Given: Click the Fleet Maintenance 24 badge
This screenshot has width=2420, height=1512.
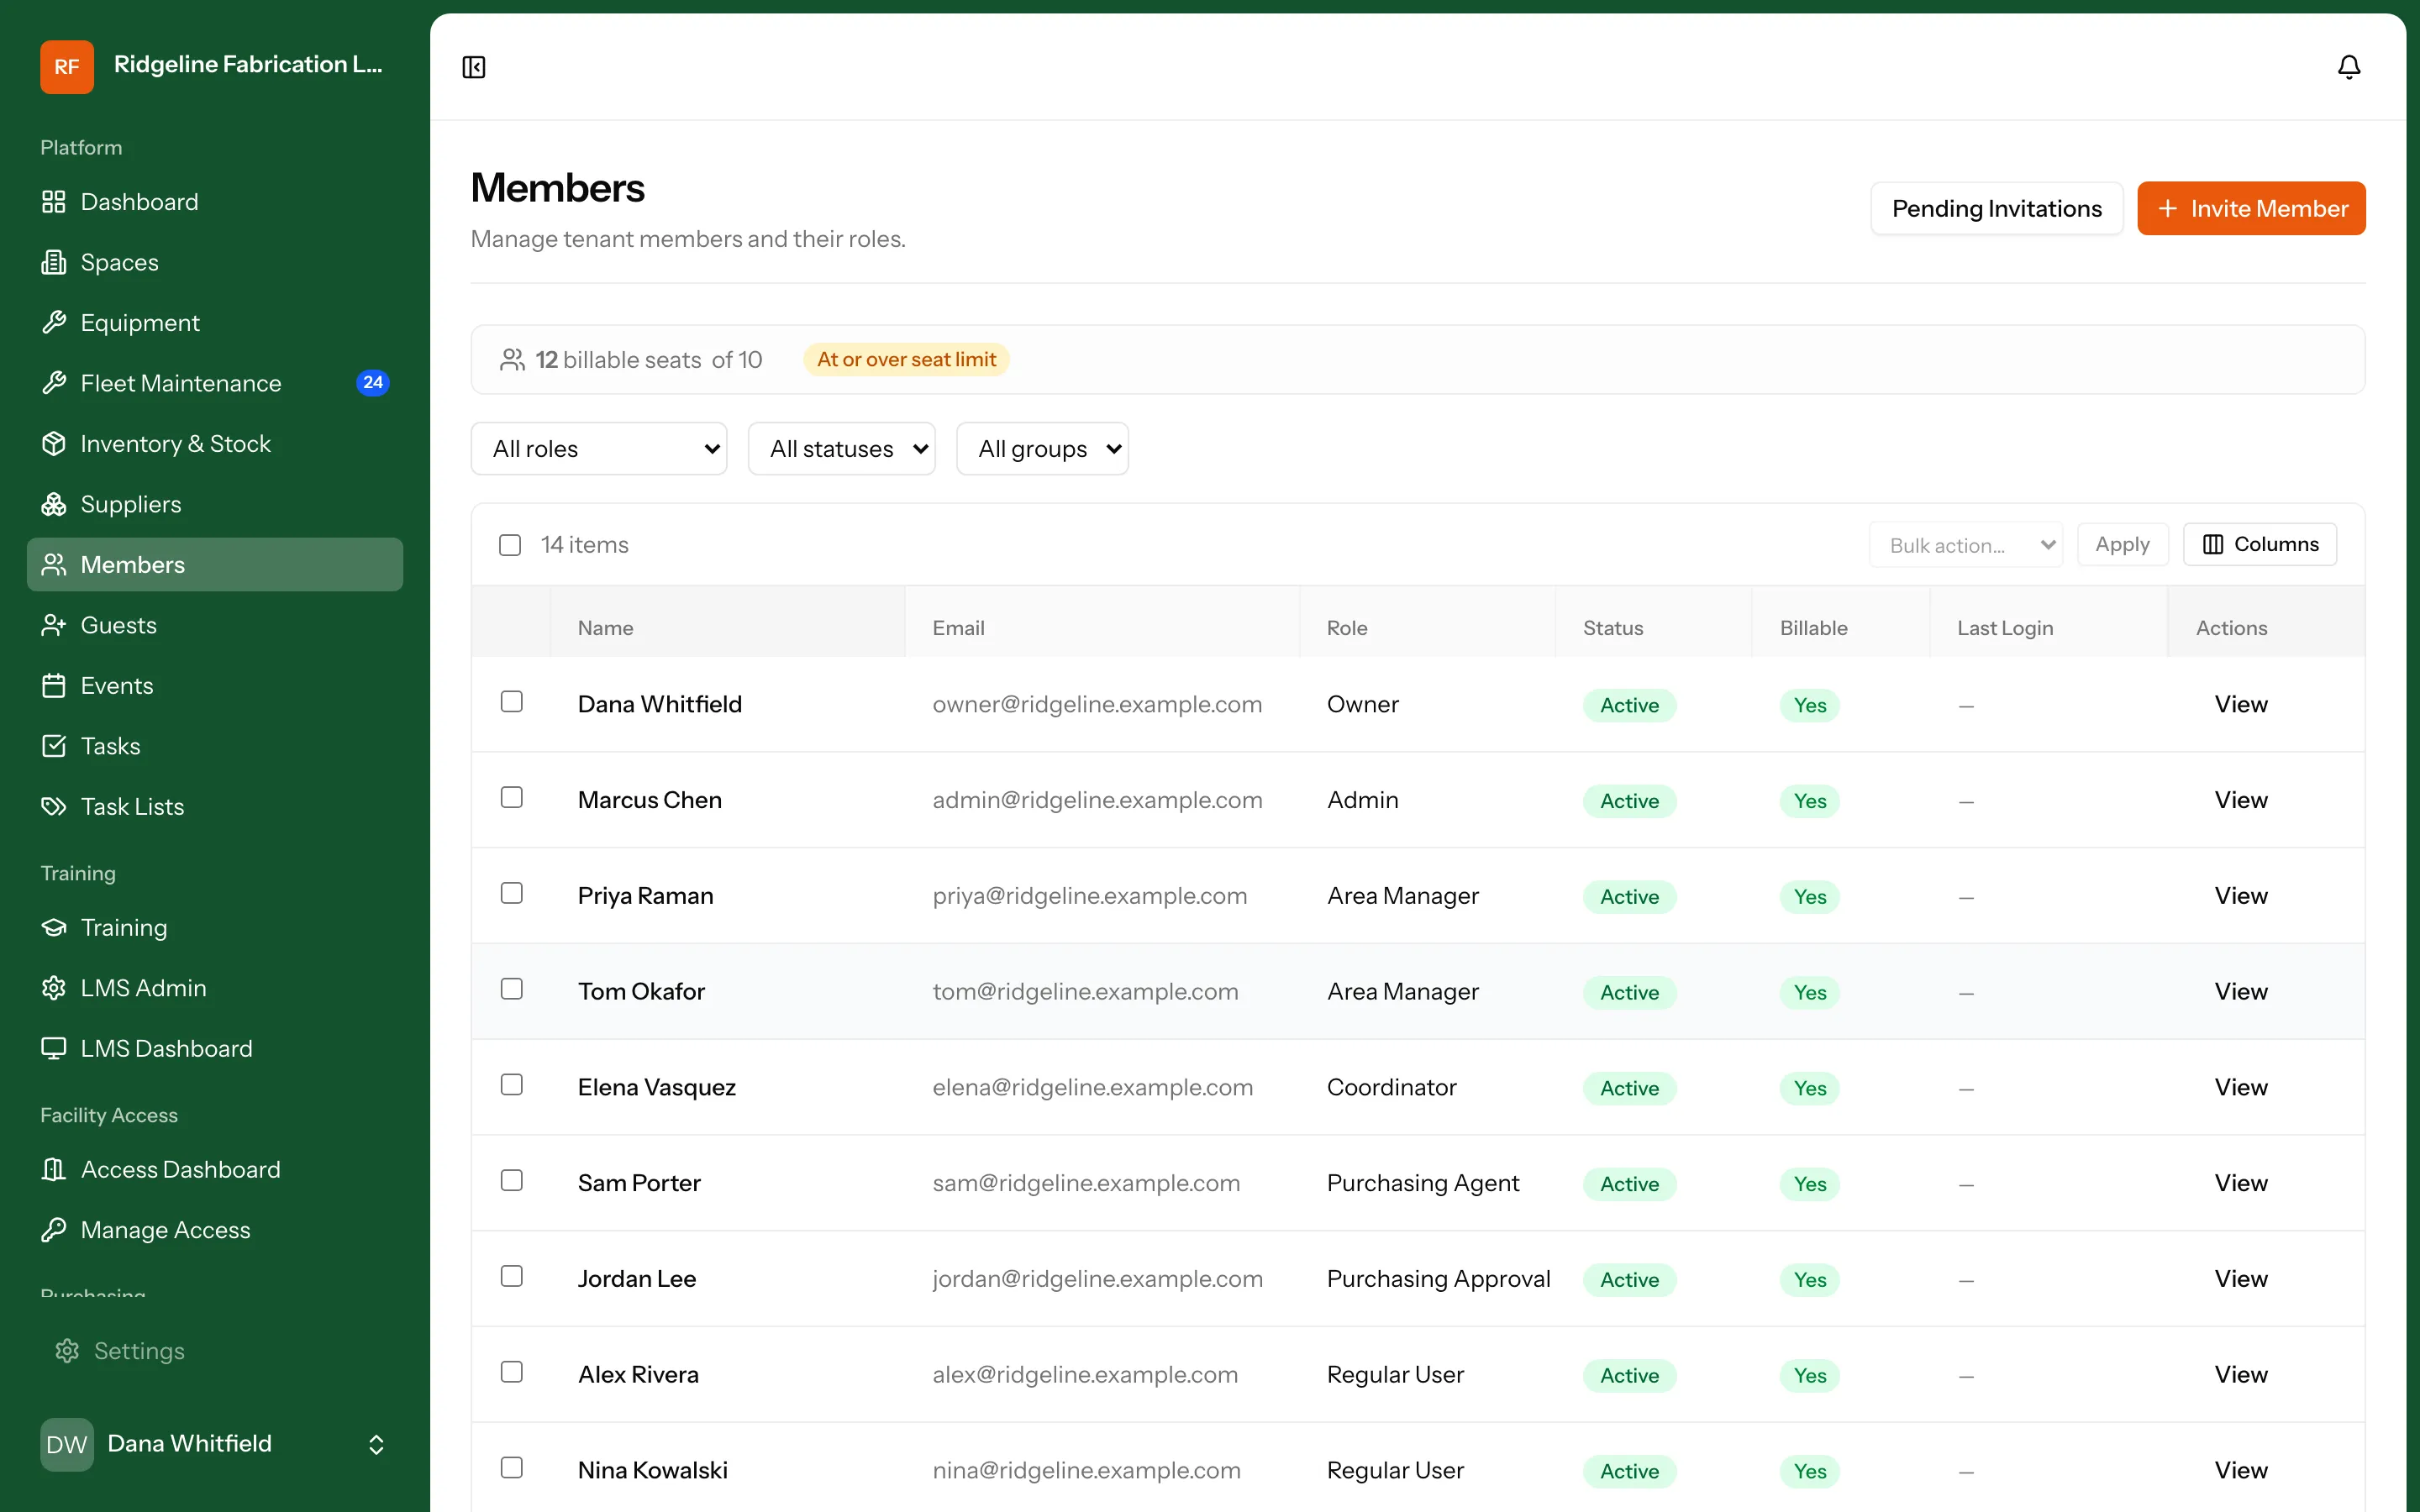Looking at the screenshot, I should 373,383.
